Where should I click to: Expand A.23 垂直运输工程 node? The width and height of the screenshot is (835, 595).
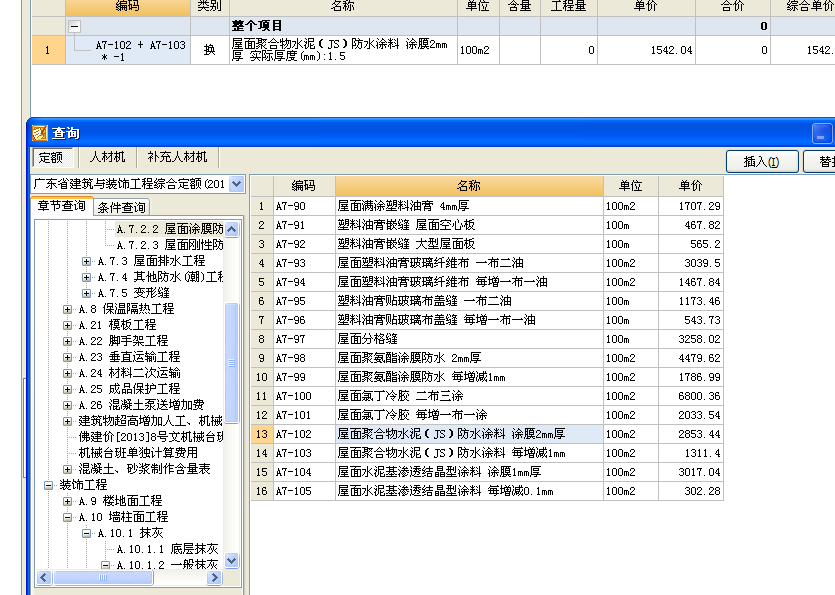(67, 357)
